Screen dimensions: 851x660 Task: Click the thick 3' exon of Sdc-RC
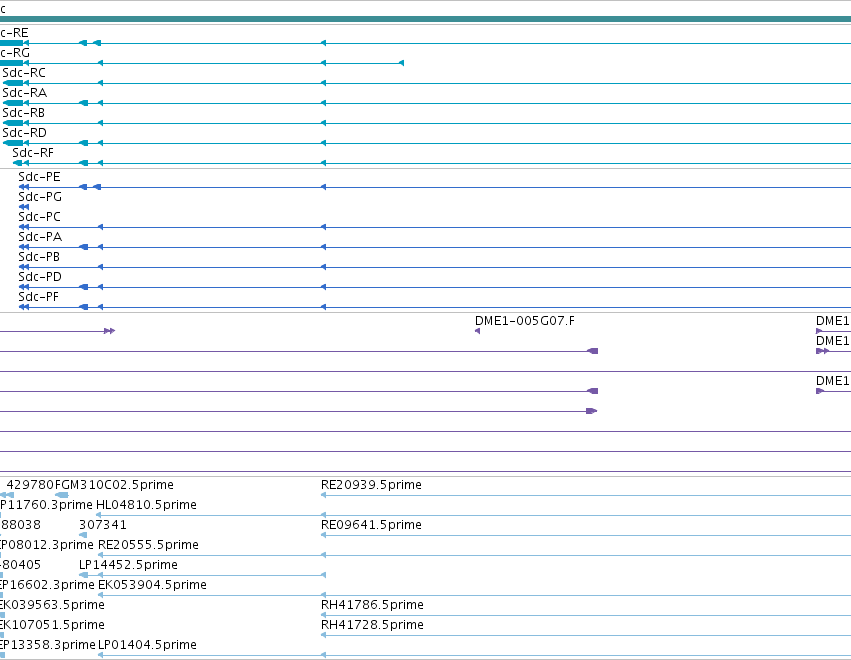[13, 83]
